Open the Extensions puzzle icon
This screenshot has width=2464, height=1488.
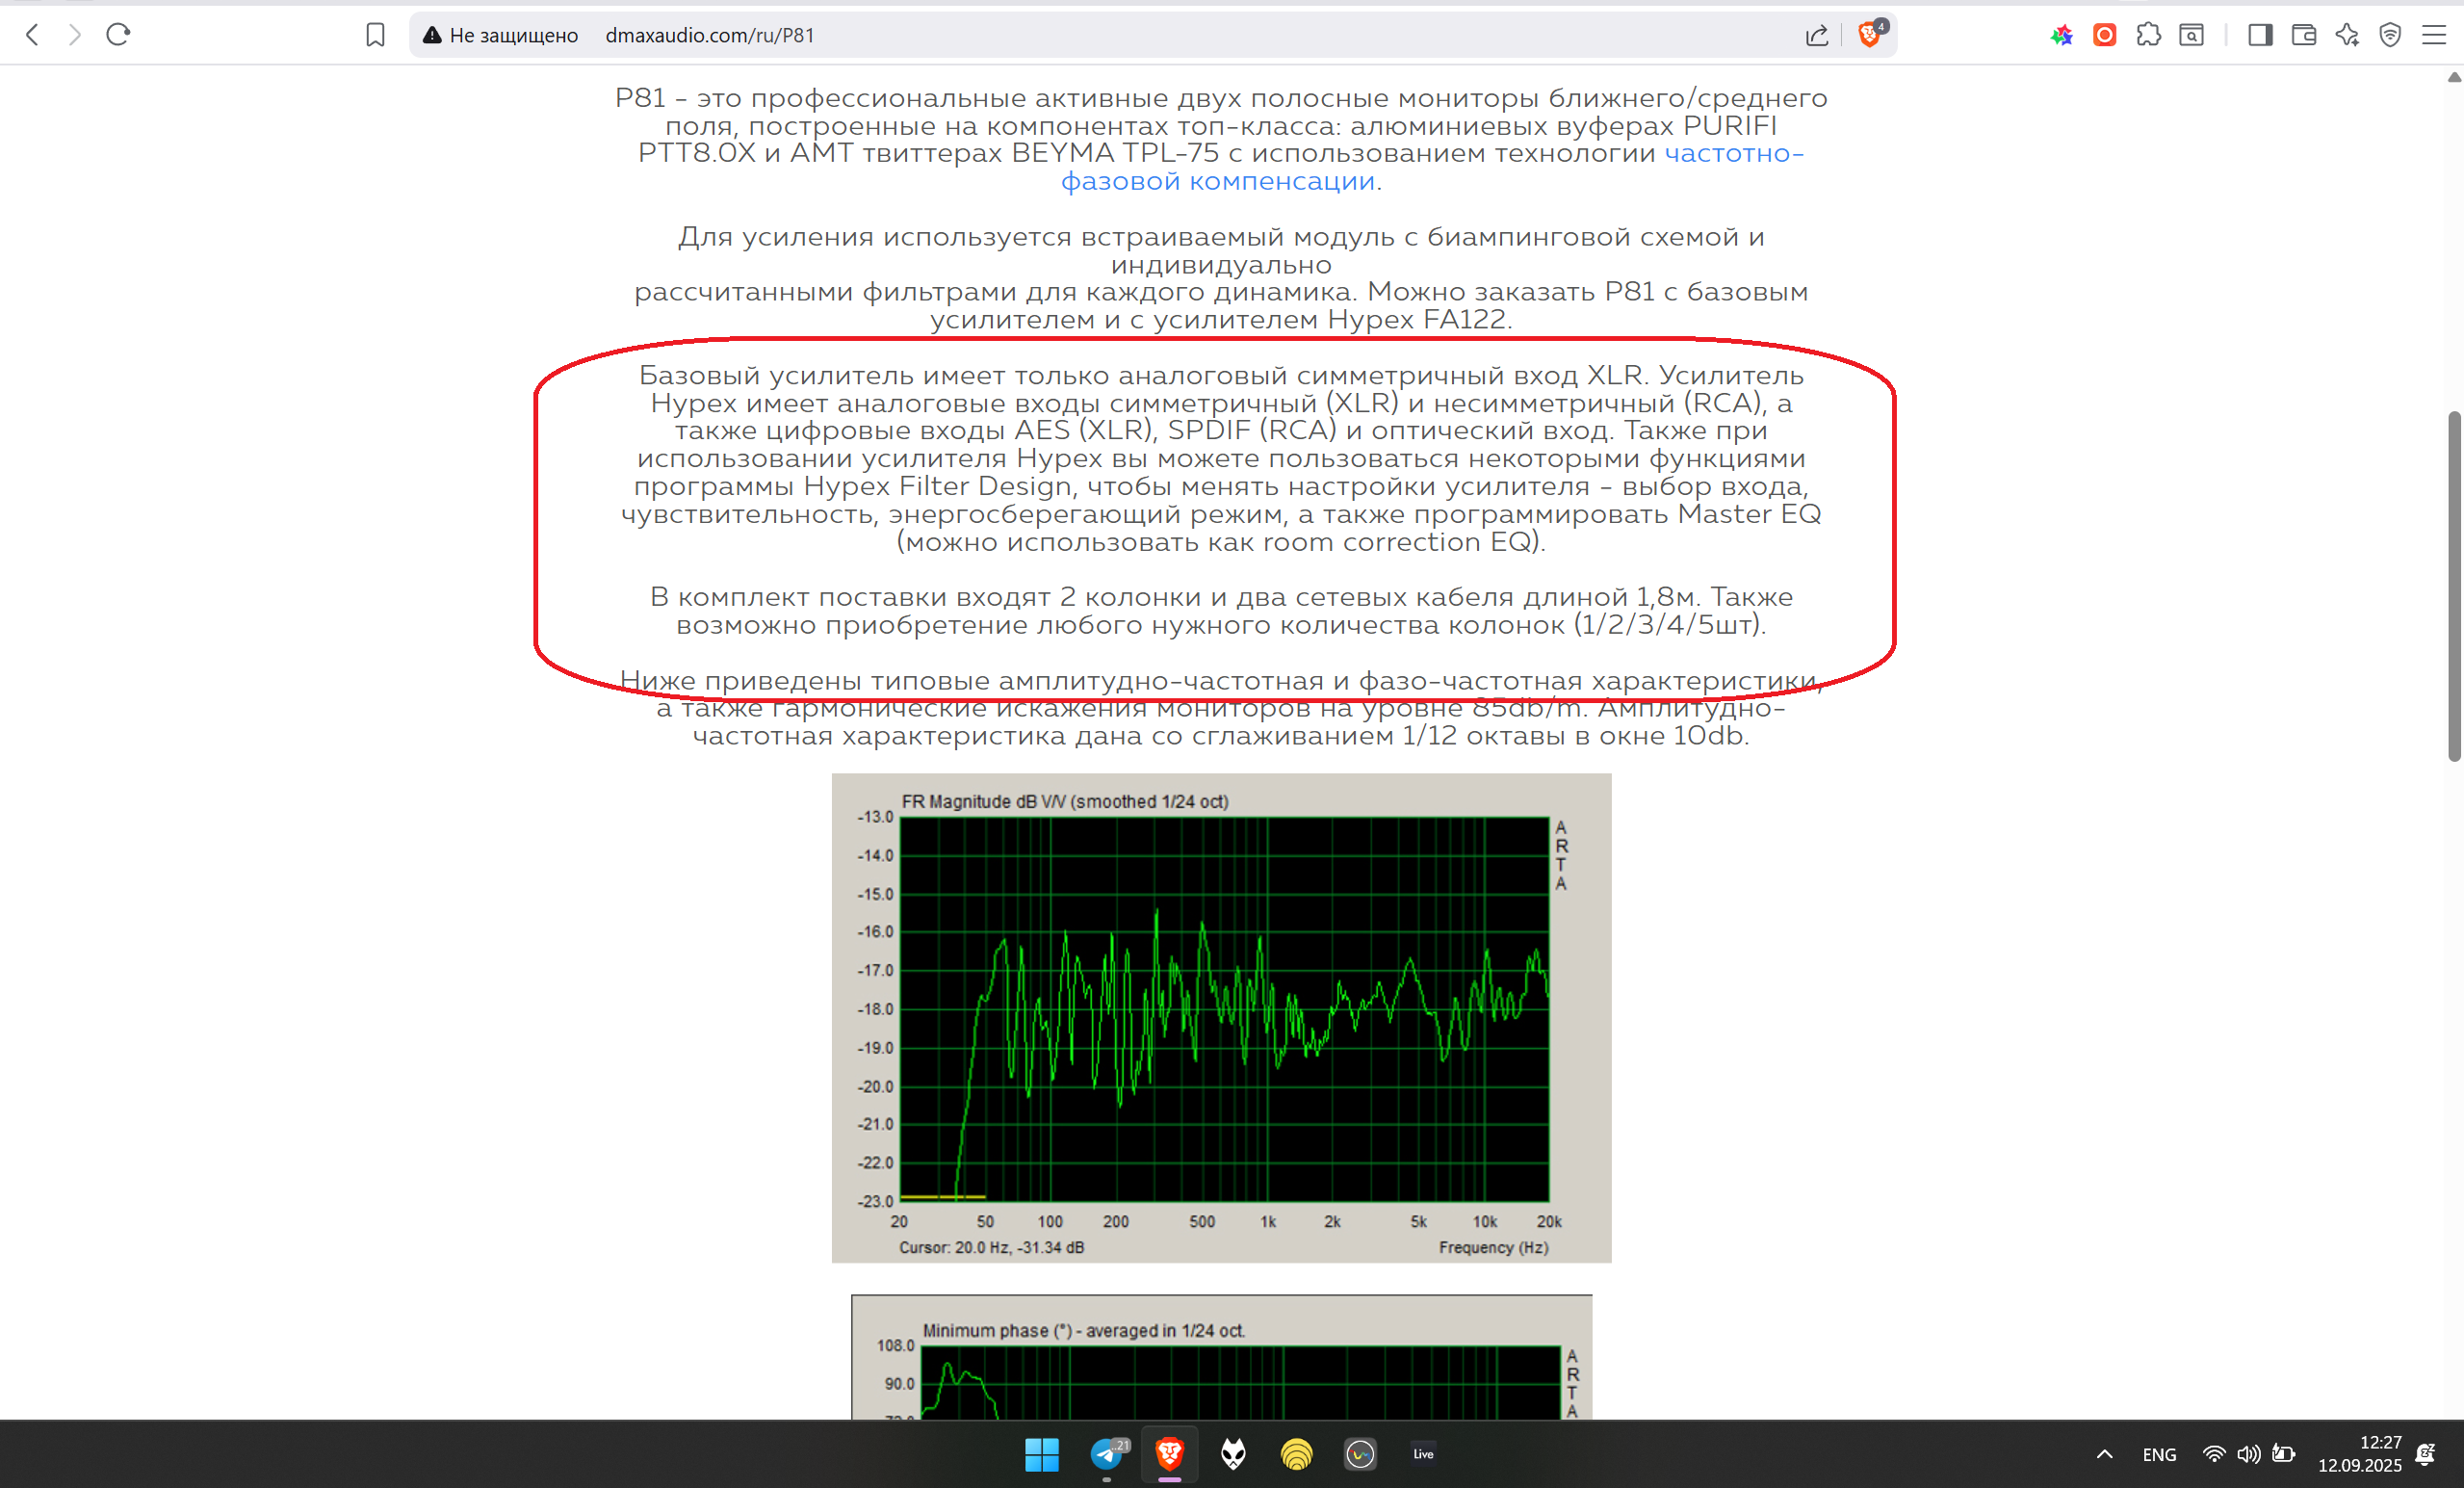(x=2148, y=35)
